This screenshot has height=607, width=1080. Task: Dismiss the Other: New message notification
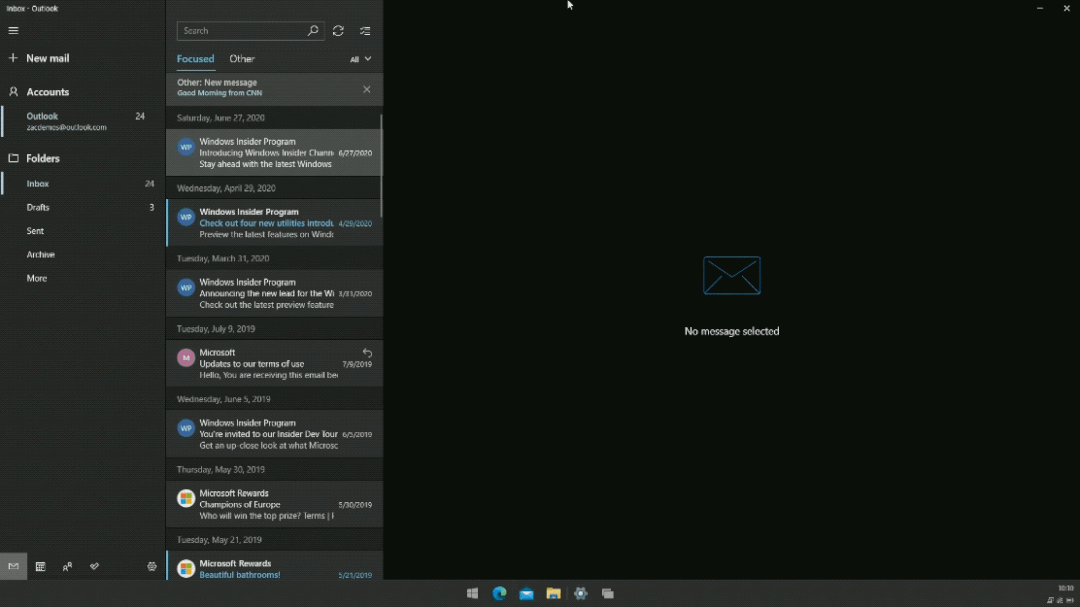(x=366, y=89)
